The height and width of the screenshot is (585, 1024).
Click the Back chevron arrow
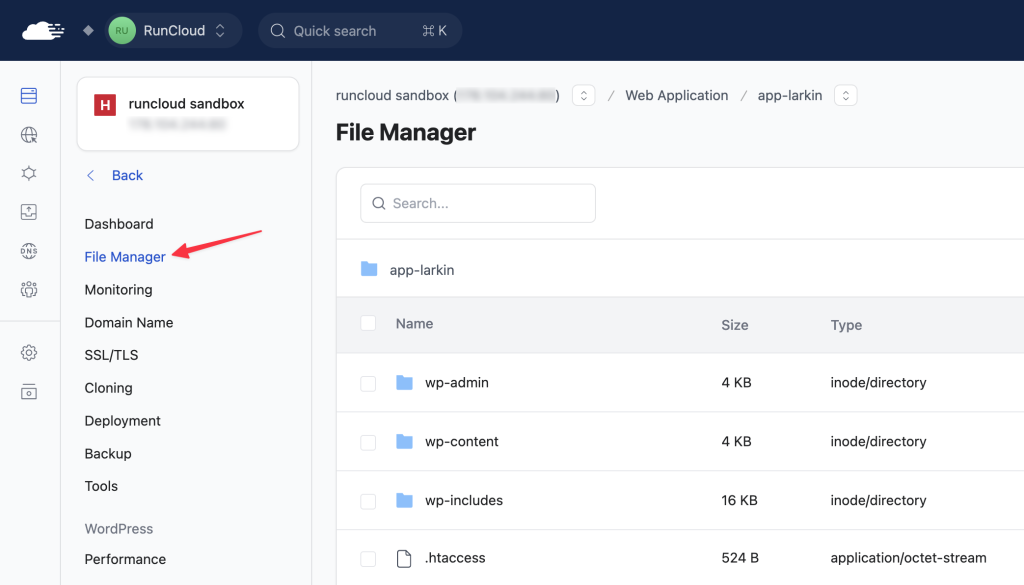91,175
